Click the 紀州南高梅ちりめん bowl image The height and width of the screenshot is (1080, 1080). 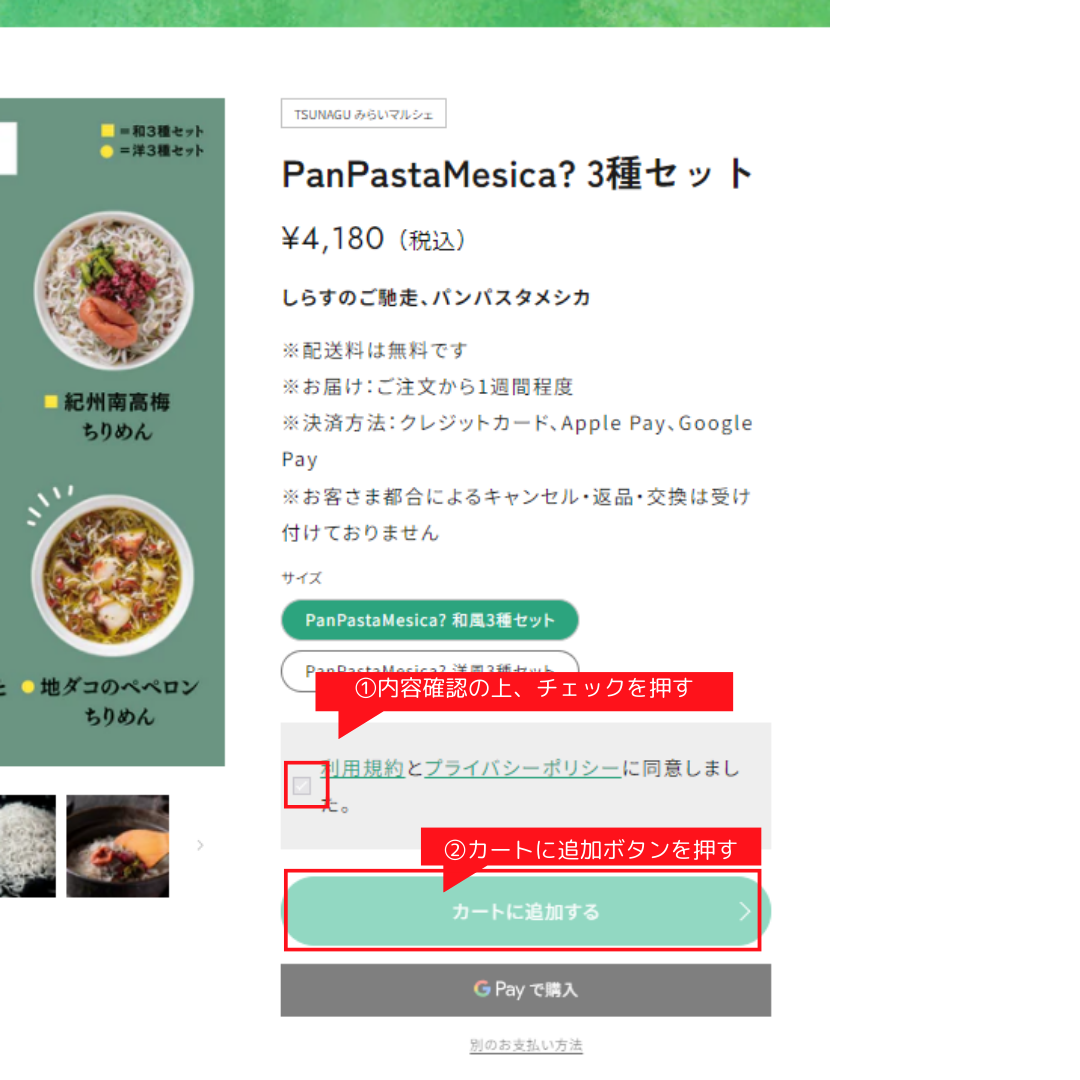(114, 291)
